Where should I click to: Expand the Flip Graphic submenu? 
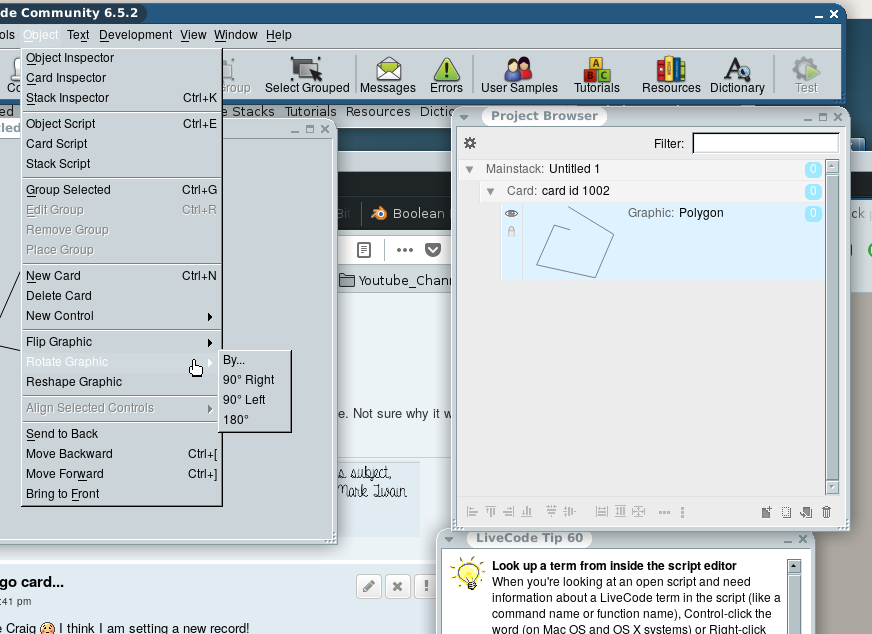point(121,342)
